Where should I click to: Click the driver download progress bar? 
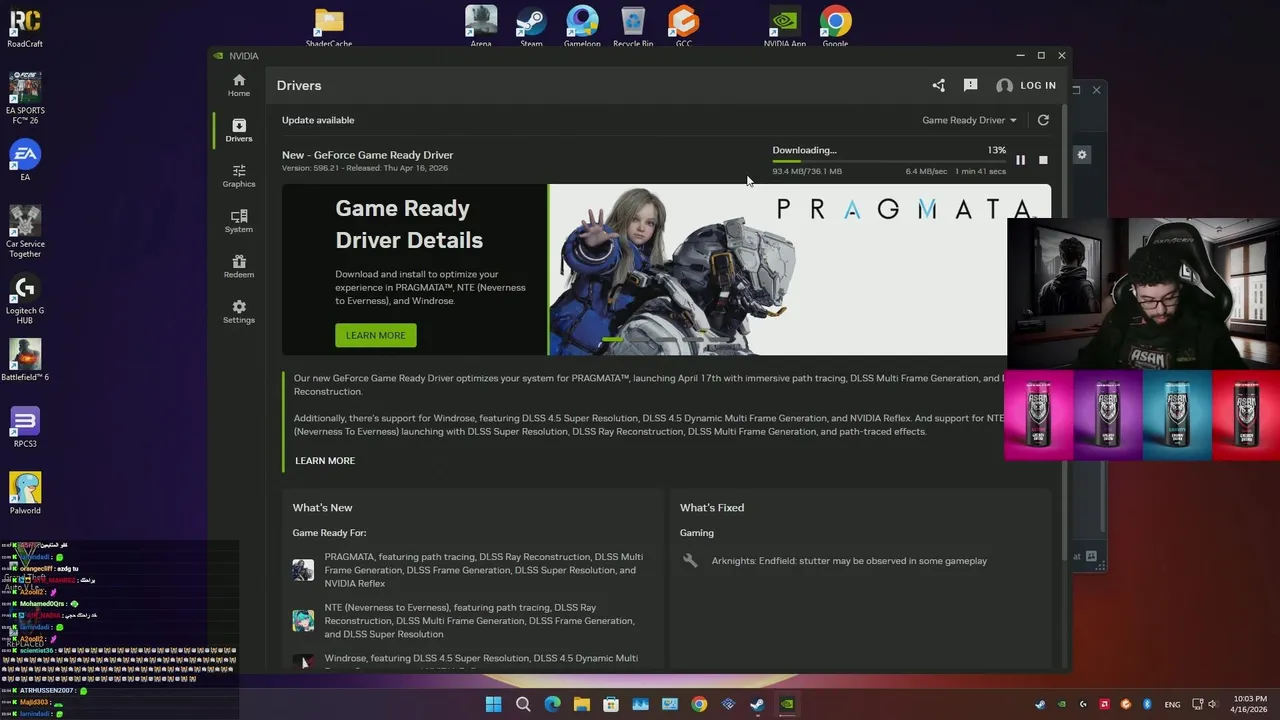coord(889,161)
